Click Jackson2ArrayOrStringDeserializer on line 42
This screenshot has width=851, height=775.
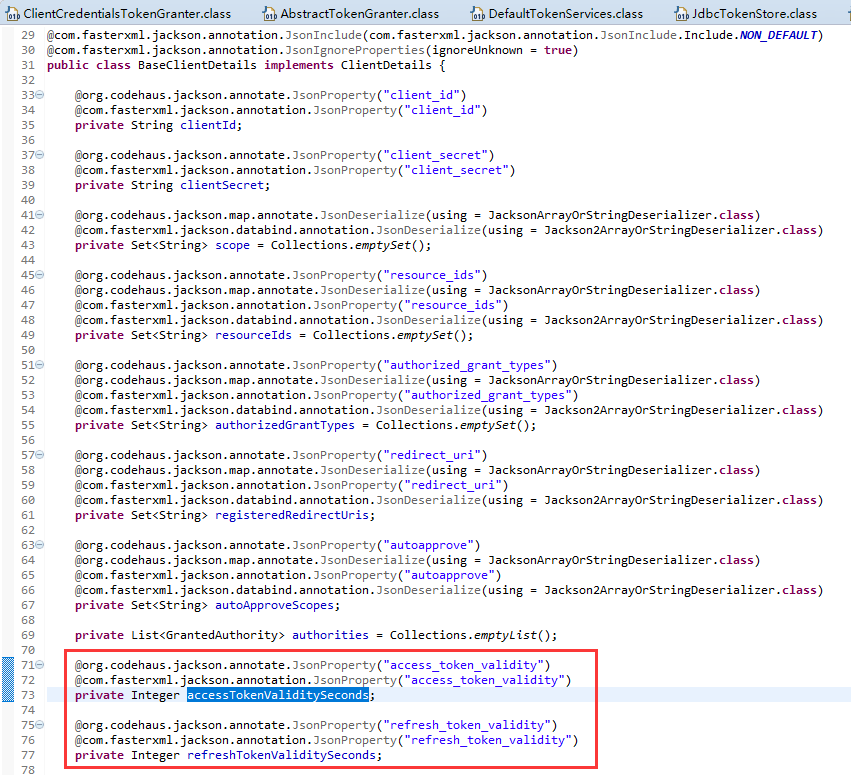[x=659, y=230]
